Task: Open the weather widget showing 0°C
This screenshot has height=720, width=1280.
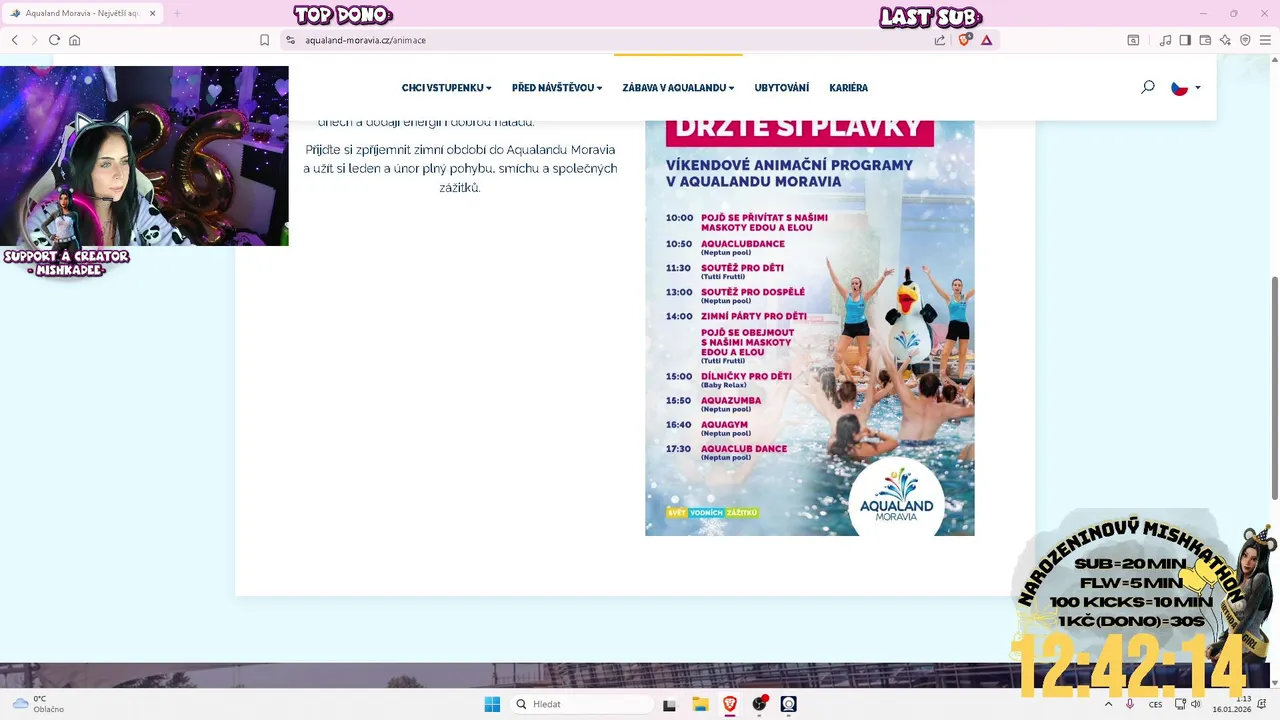Action: pyautogui.click(x=38, y=704)
